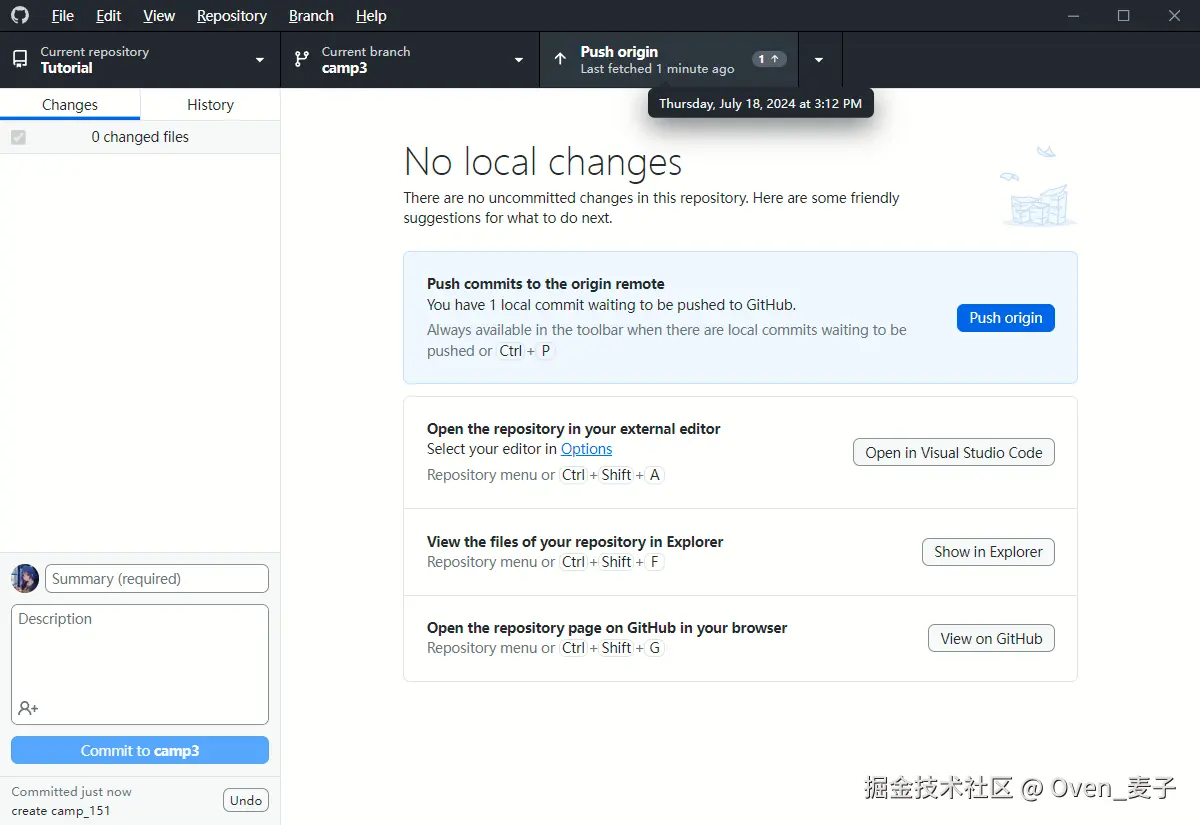Screen dimensions: 1200x825
Task: Click the Summary (required) input field
Action: (x=157, y=578)
